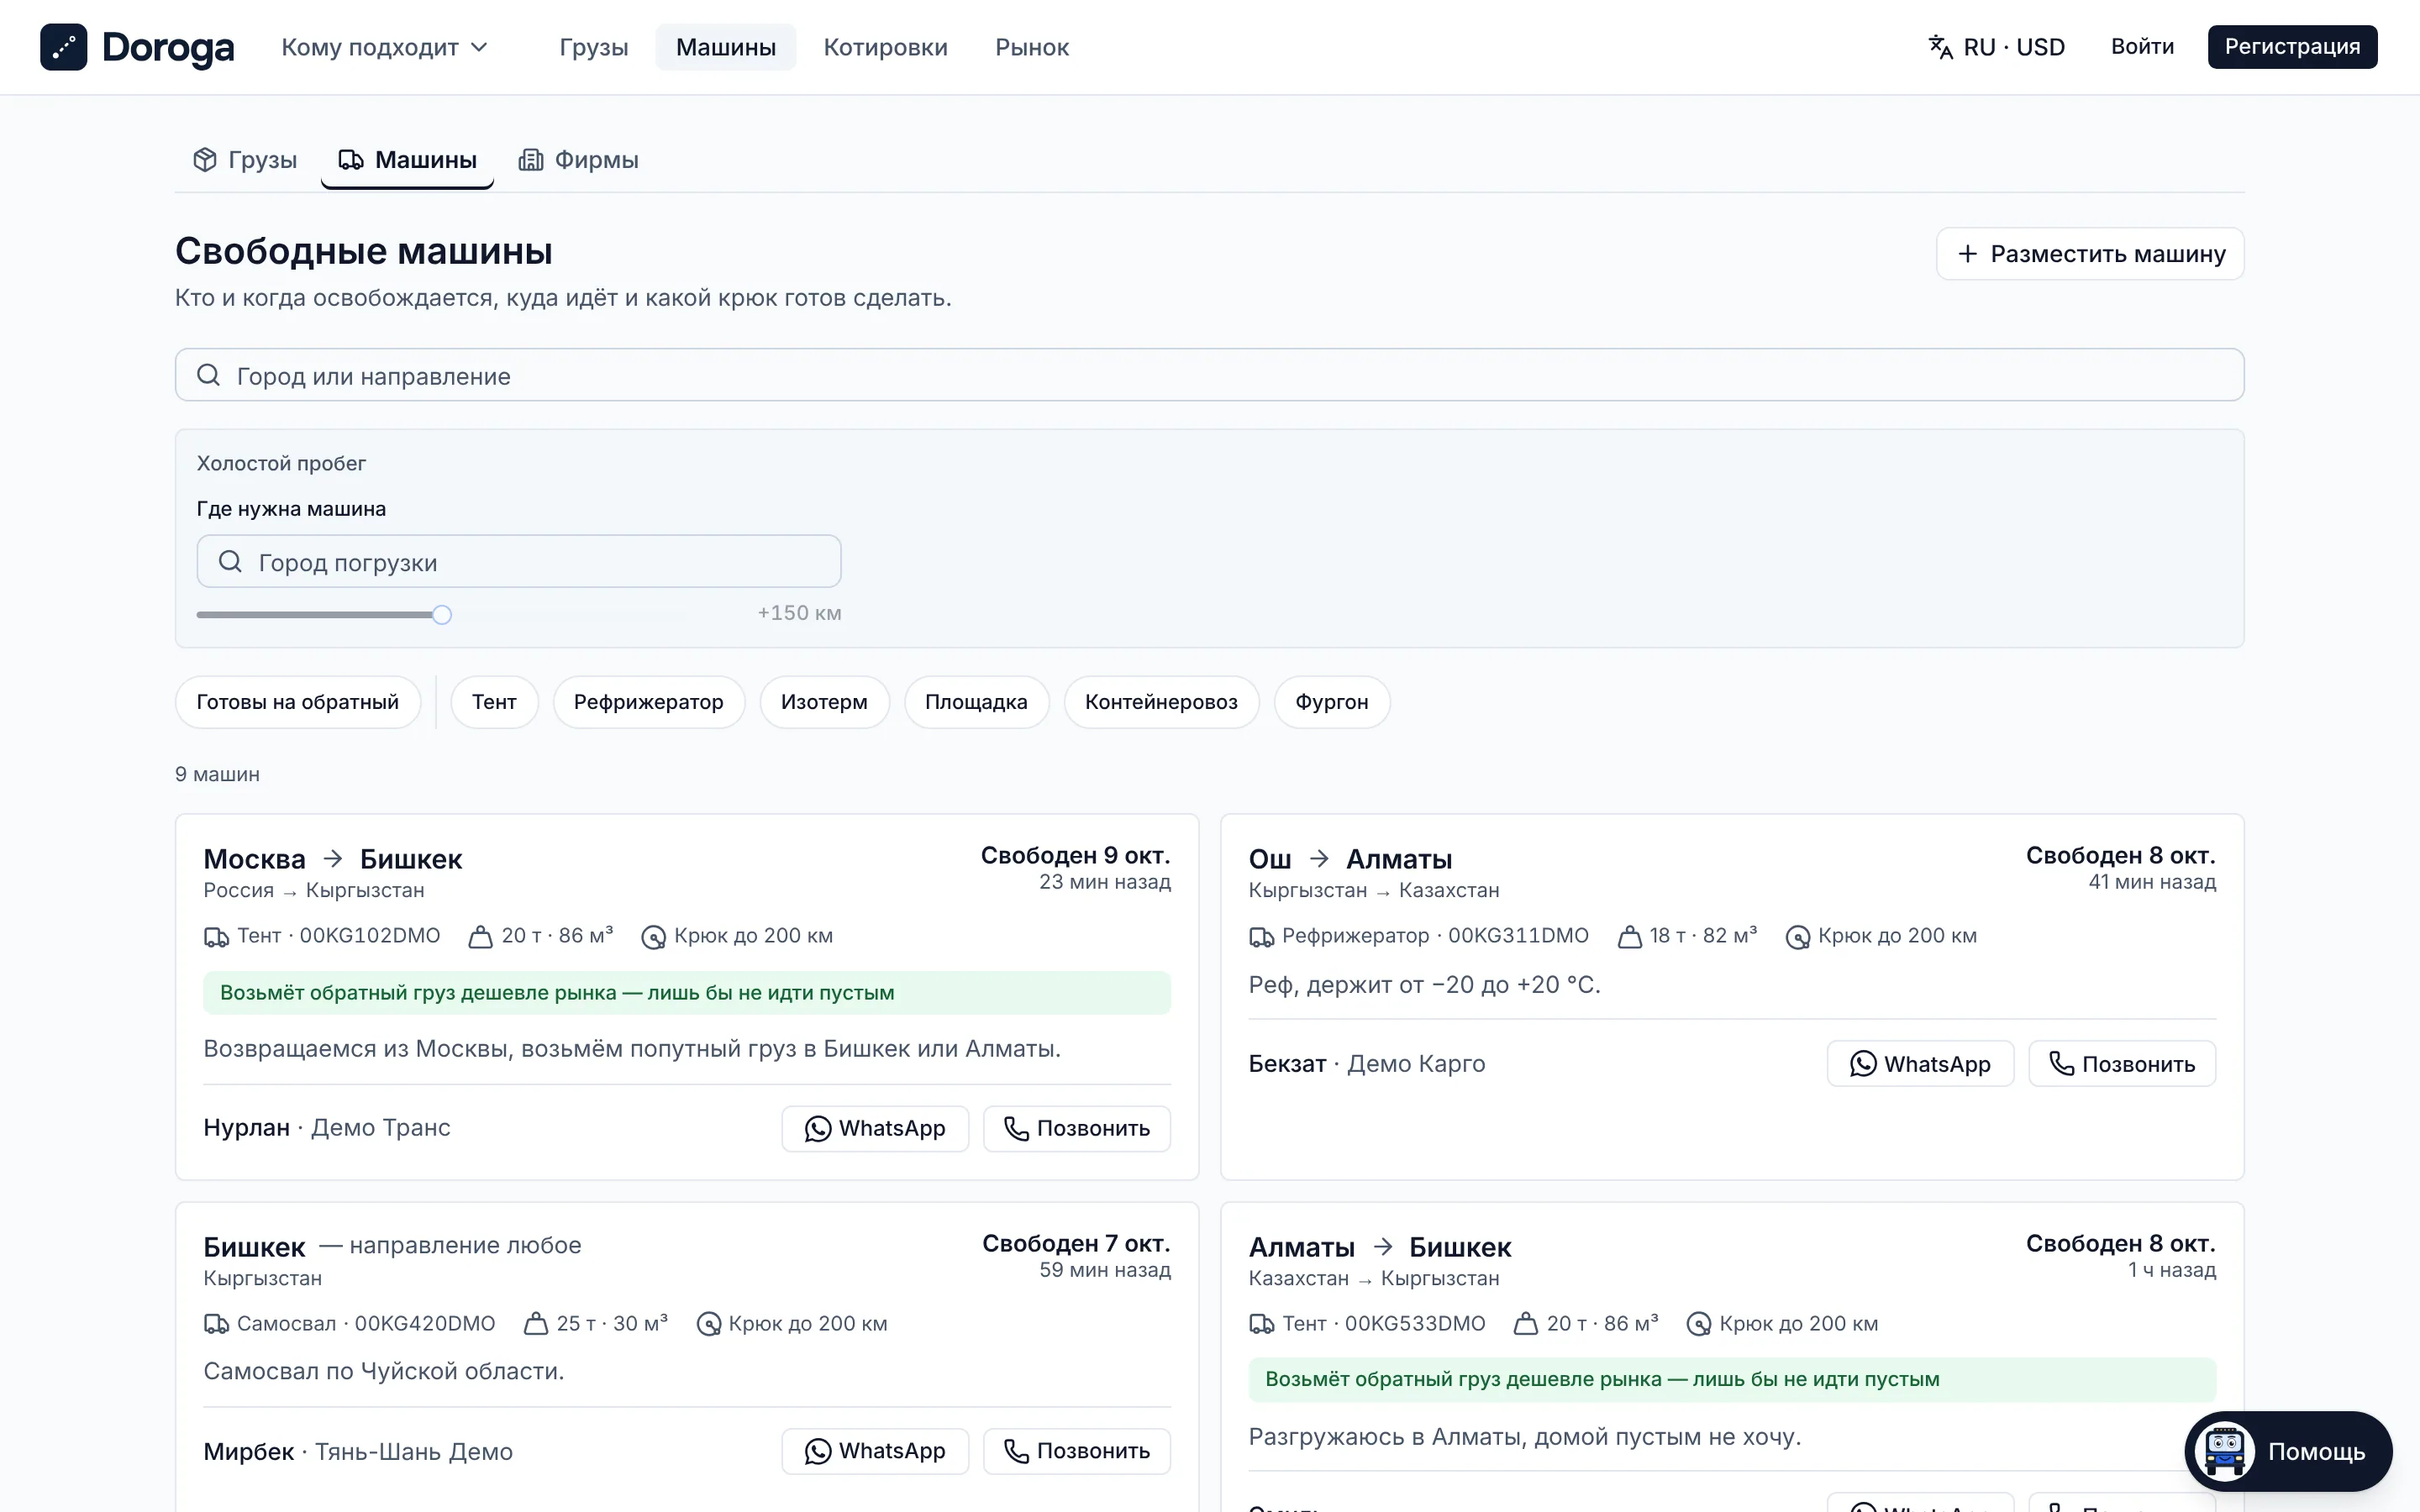Enable the Изотерм filter chip
The height and width of the screenshot is (1512, 2420).
coord(824,702)
